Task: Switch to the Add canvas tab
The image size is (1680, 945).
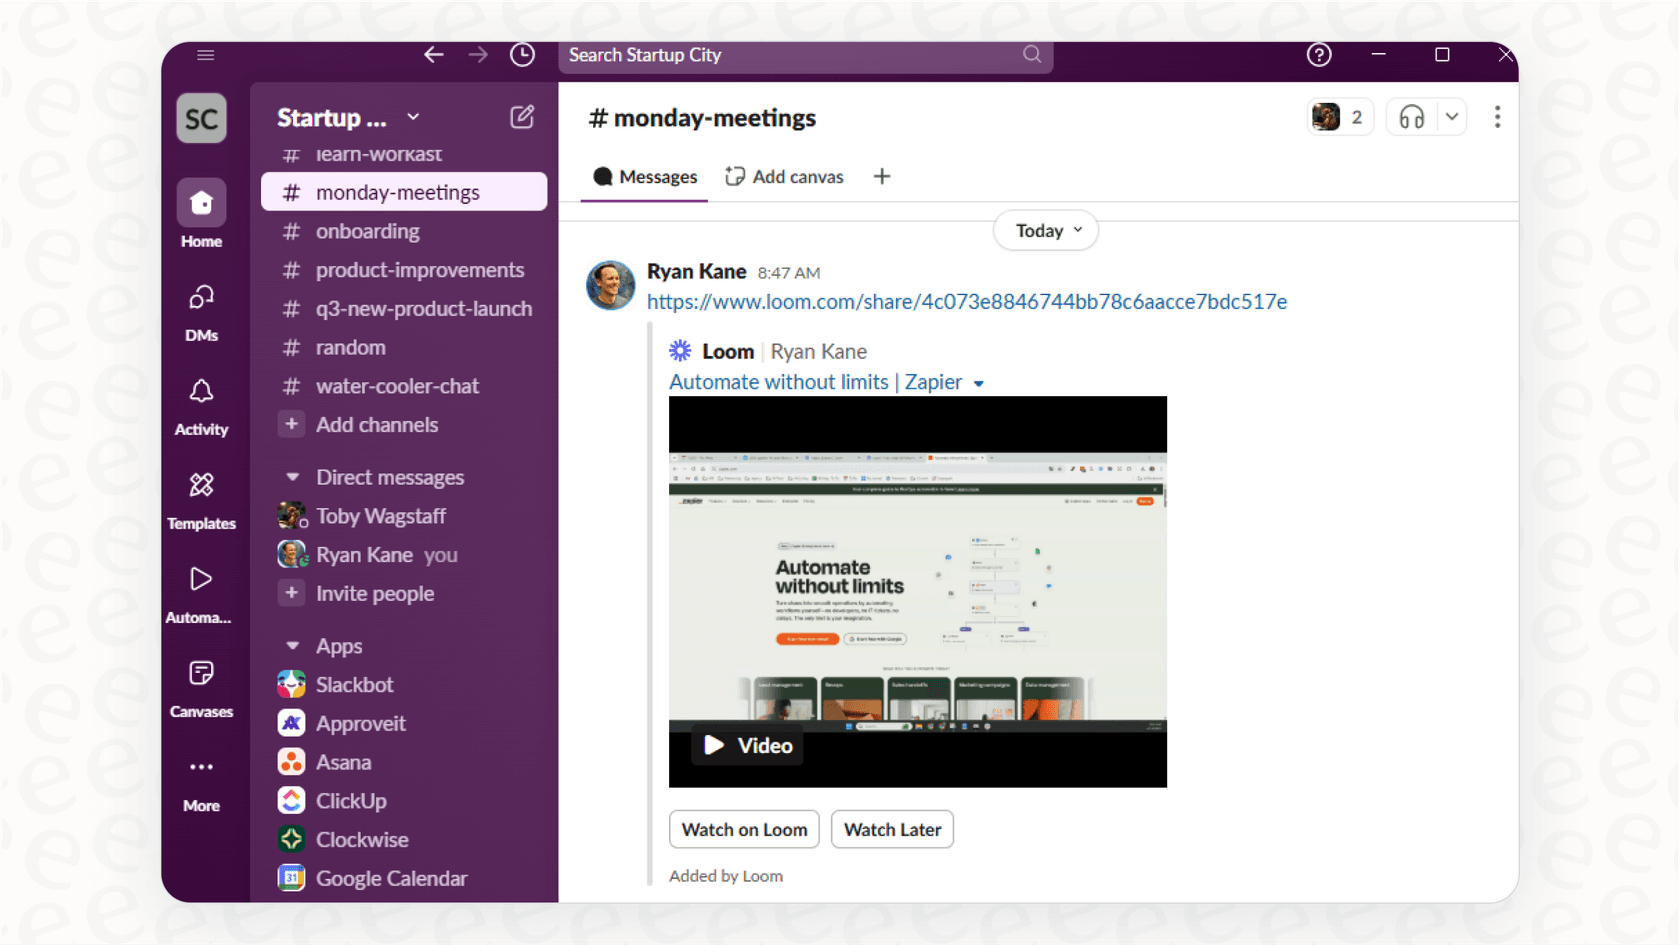Action: pos(785,176)
